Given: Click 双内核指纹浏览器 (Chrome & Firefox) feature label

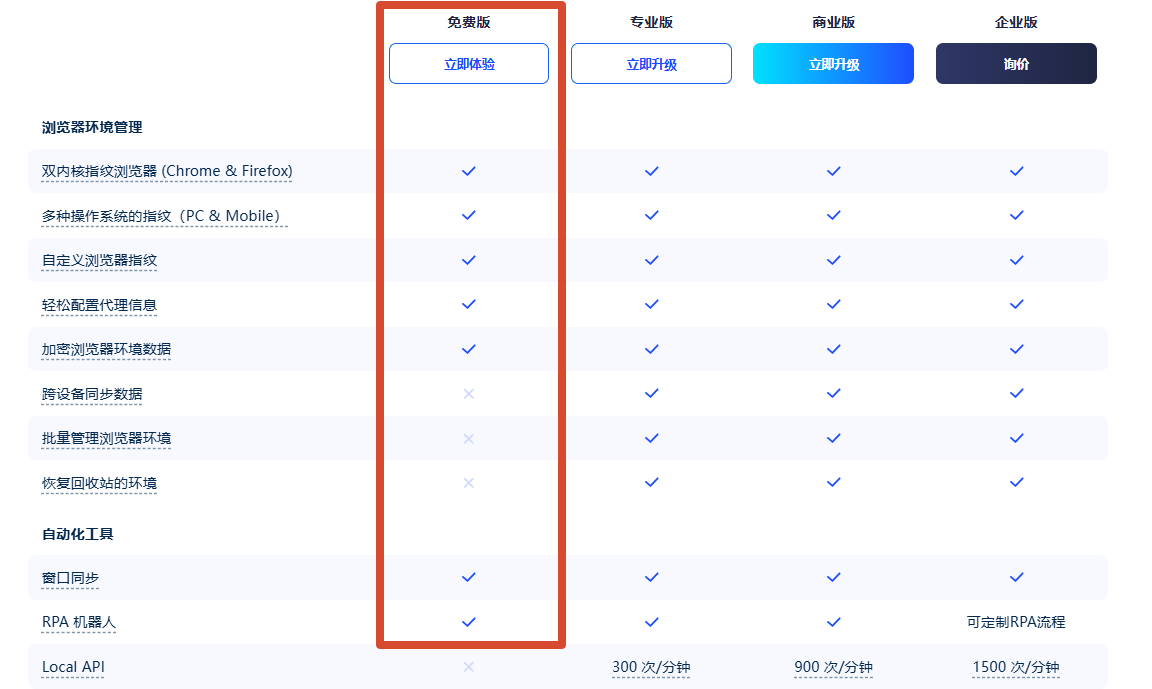Looking at the screenshot, I should [167, 171].
